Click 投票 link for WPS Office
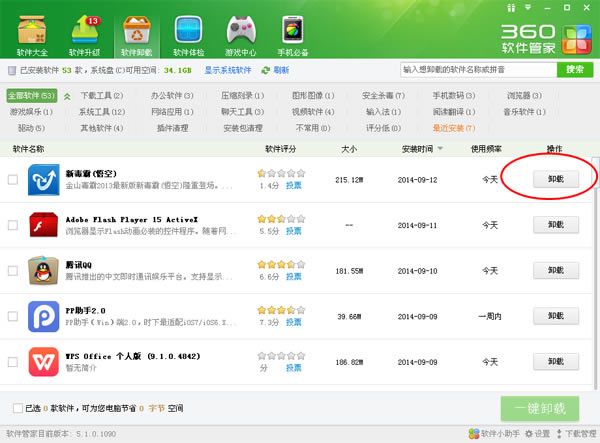The height and width of the screenshot is (443, 600). (293, 368)
